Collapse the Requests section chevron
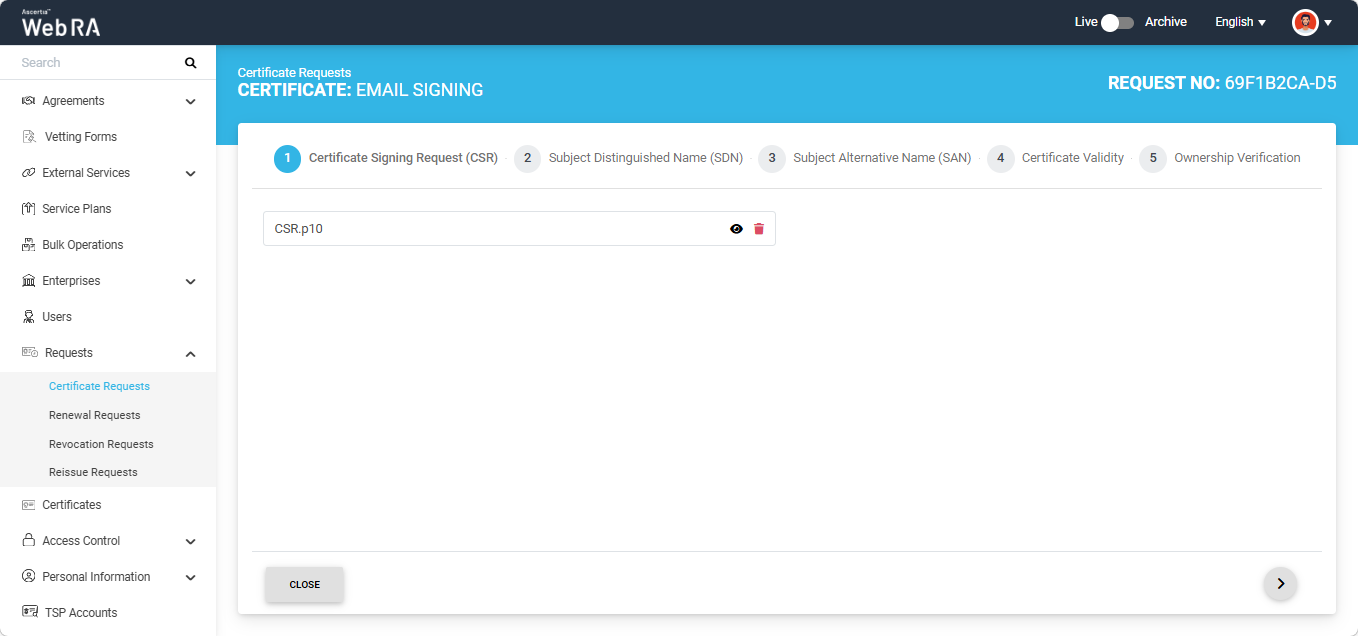Viewport: 1358px width, 636px height. click(x=191, y=354)
